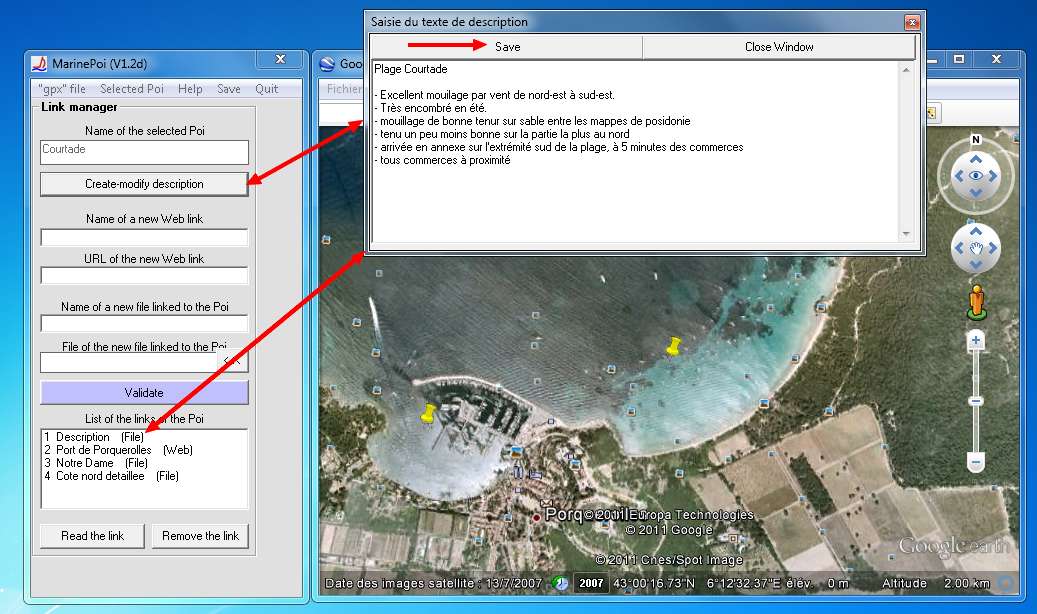Close the MarinePoi window
The width and height of the screenshot is (1037, 614).
click(280, 60)
